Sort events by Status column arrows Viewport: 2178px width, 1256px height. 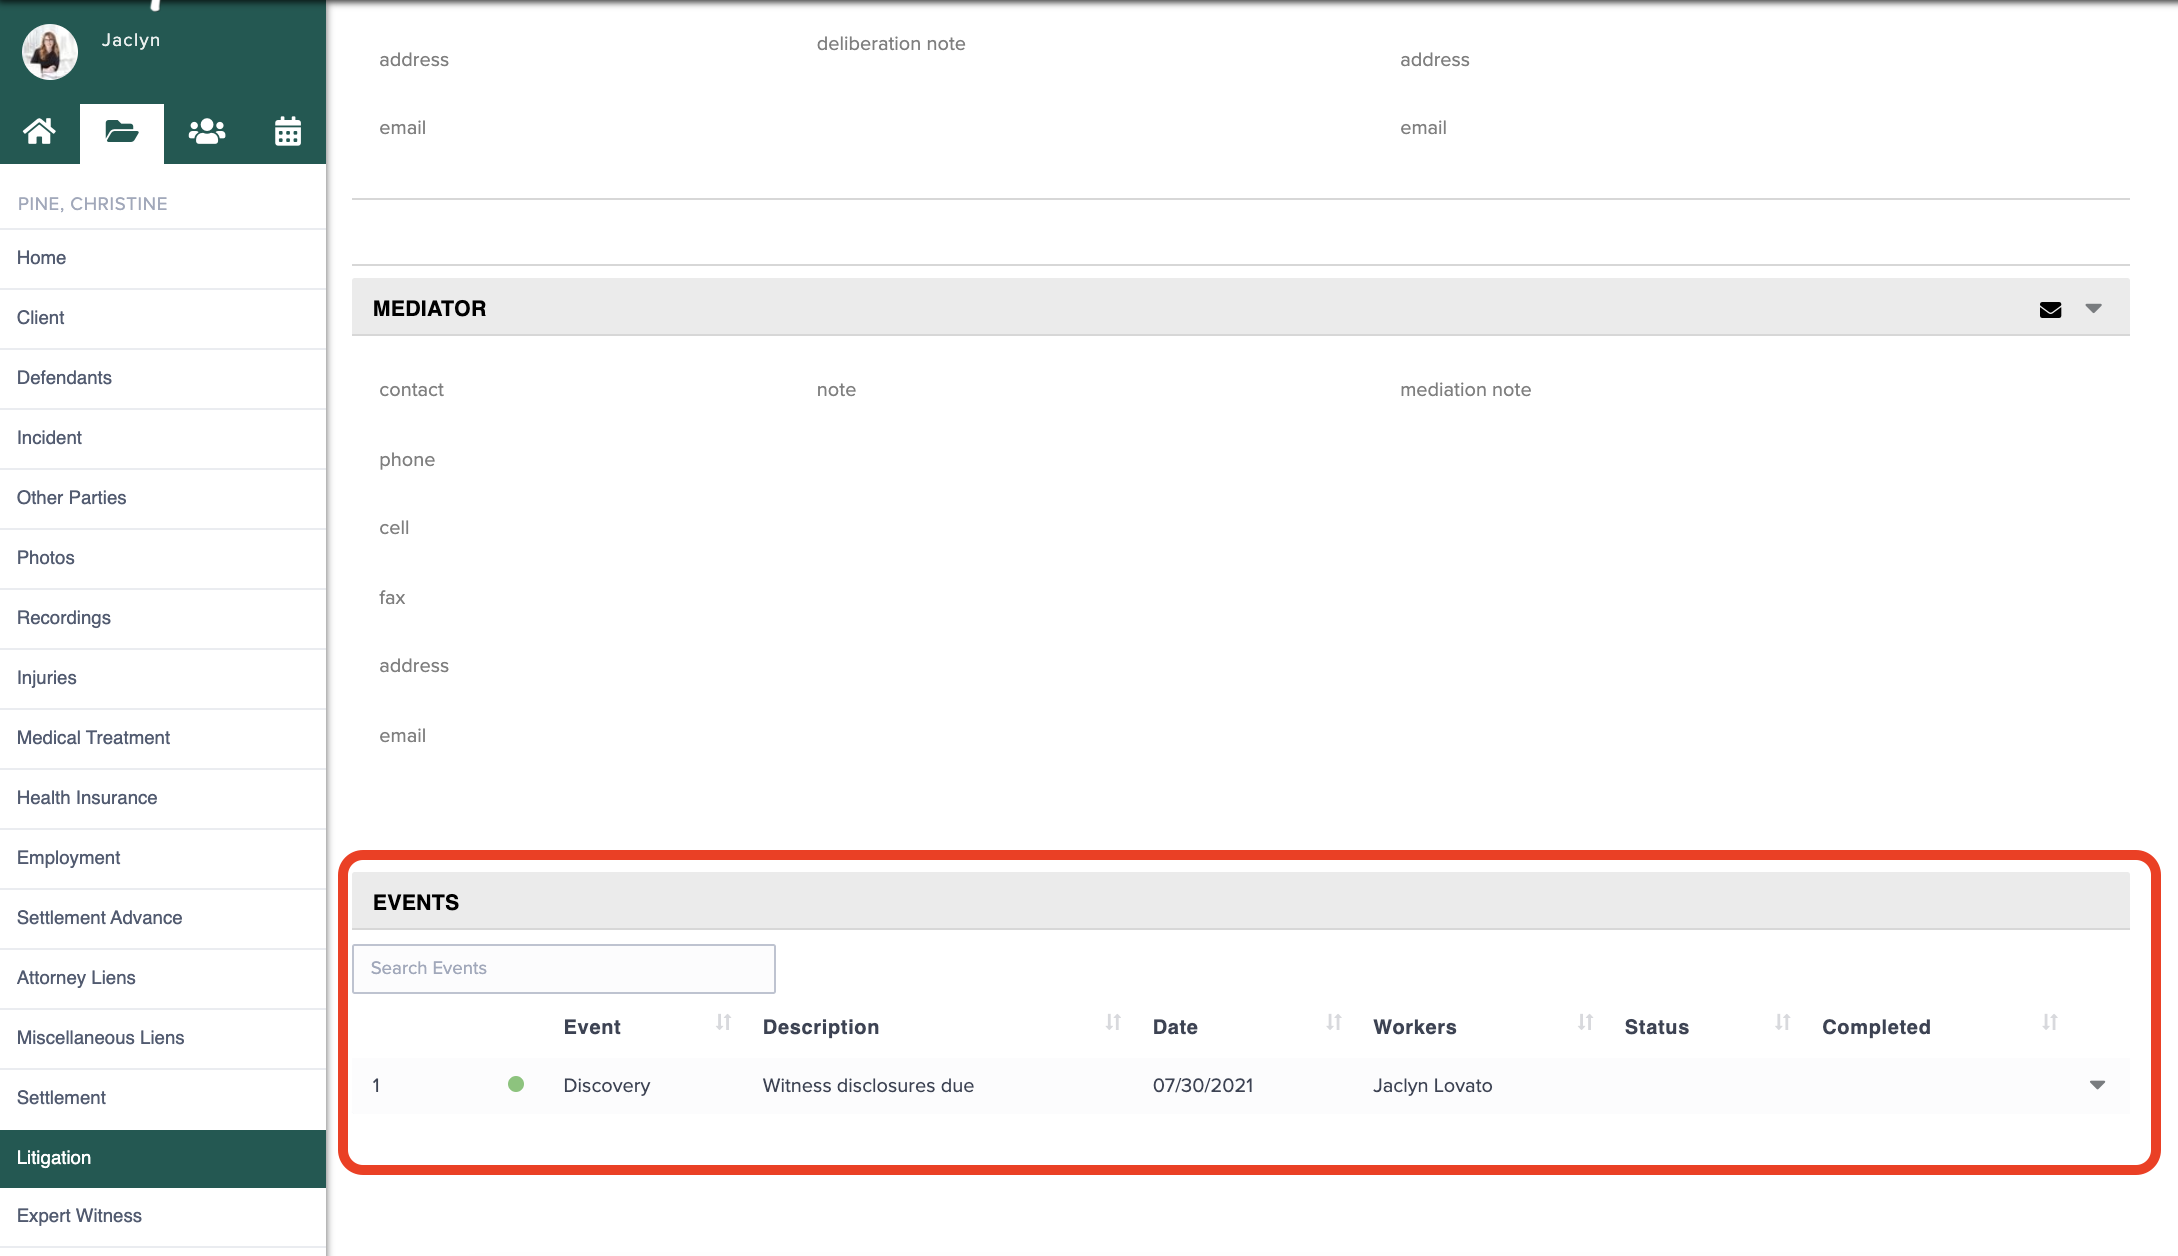coord(1782,1022)
